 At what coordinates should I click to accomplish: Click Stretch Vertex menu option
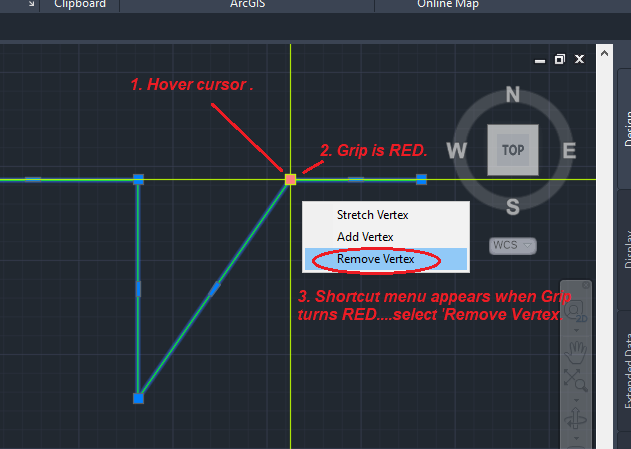[x=372, y=214]
